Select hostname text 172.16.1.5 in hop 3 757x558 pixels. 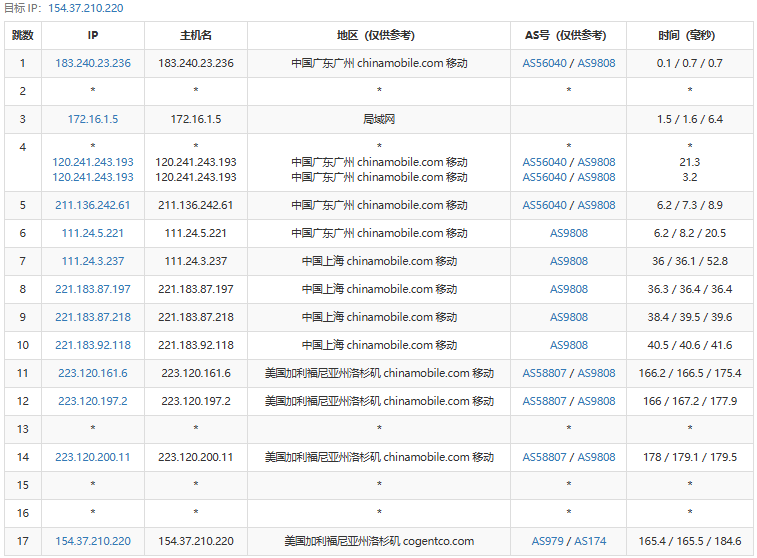click(x=196, y=119)
